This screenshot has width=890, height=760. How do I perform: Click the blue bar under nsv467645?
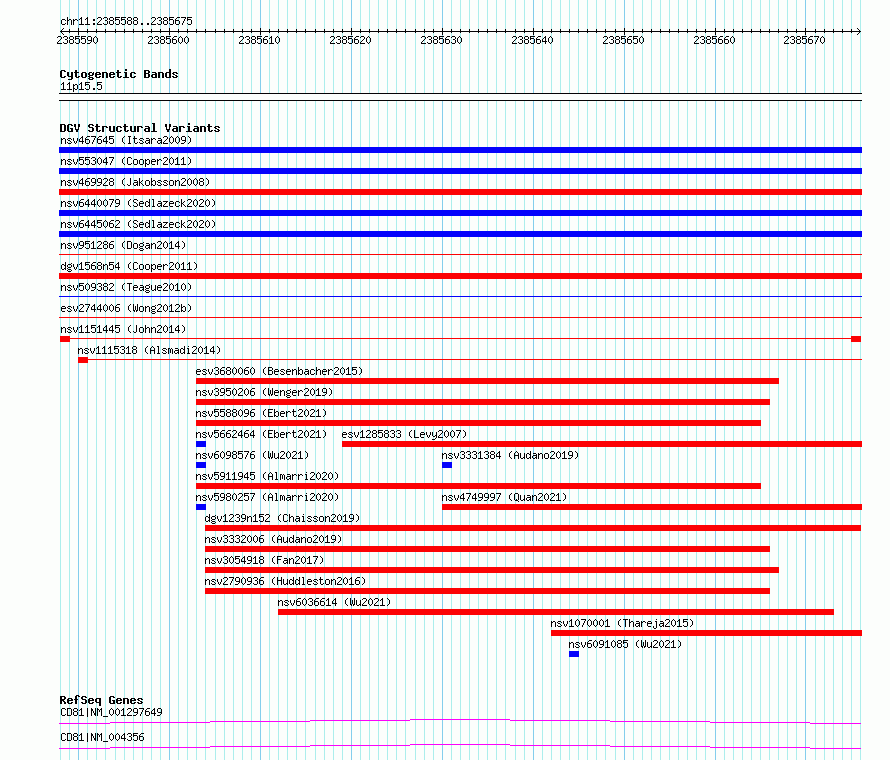click(460, 150)
